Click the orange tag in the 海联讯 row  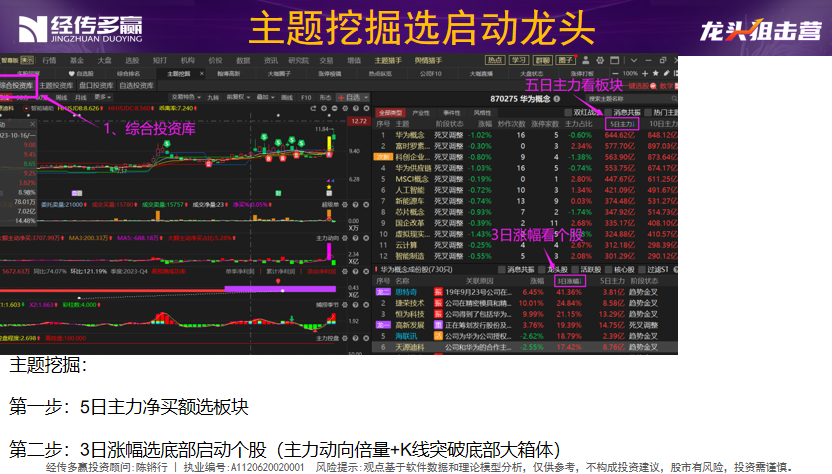(x=438, y=336)
